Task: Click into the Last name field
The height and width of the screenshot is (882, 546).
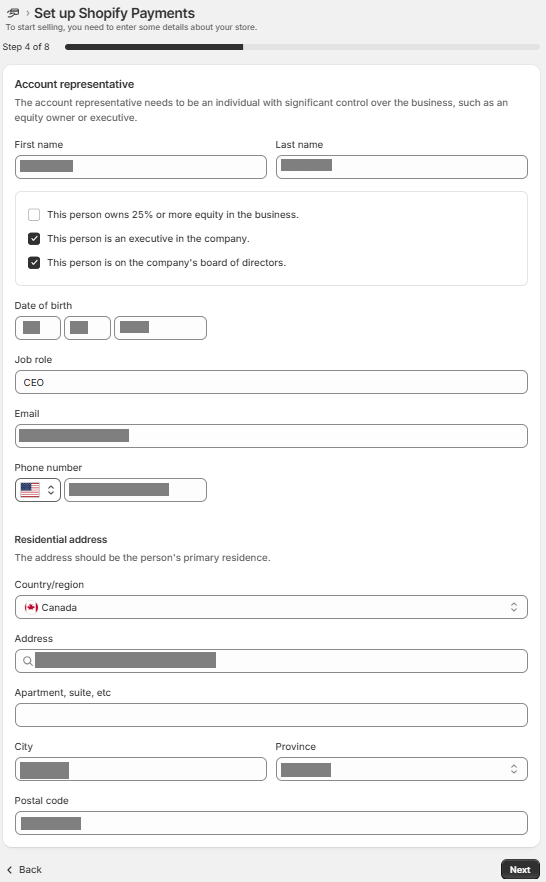Action: pos(401,167)
